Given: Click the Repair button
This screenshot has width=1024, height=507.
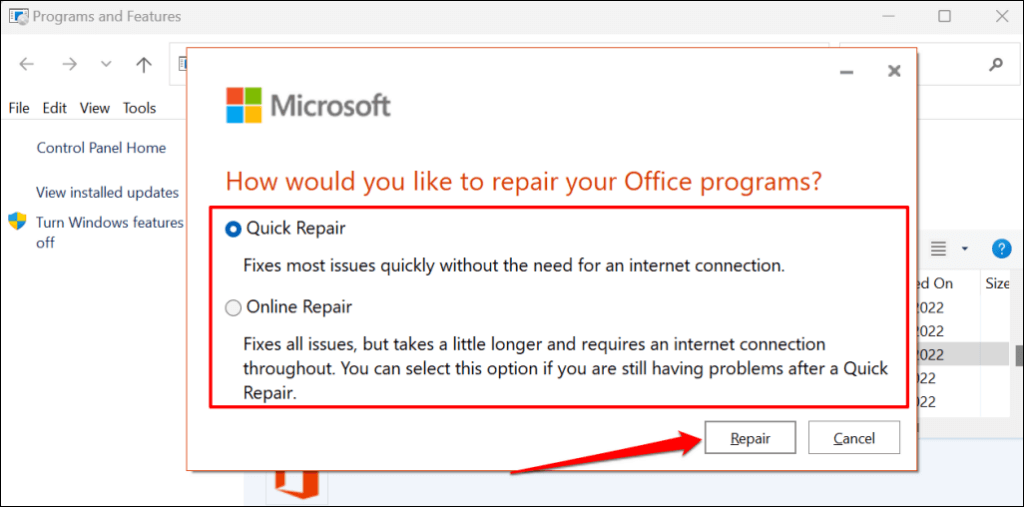Looking at the screenshot, I should coord(750,438).
